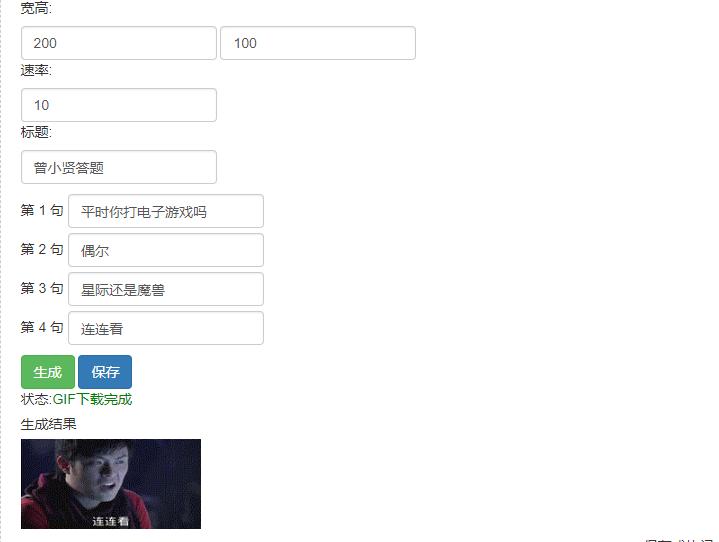719x542 pixels.
Task: Focus the 速率 input showing 10
Action: point(119,105)
